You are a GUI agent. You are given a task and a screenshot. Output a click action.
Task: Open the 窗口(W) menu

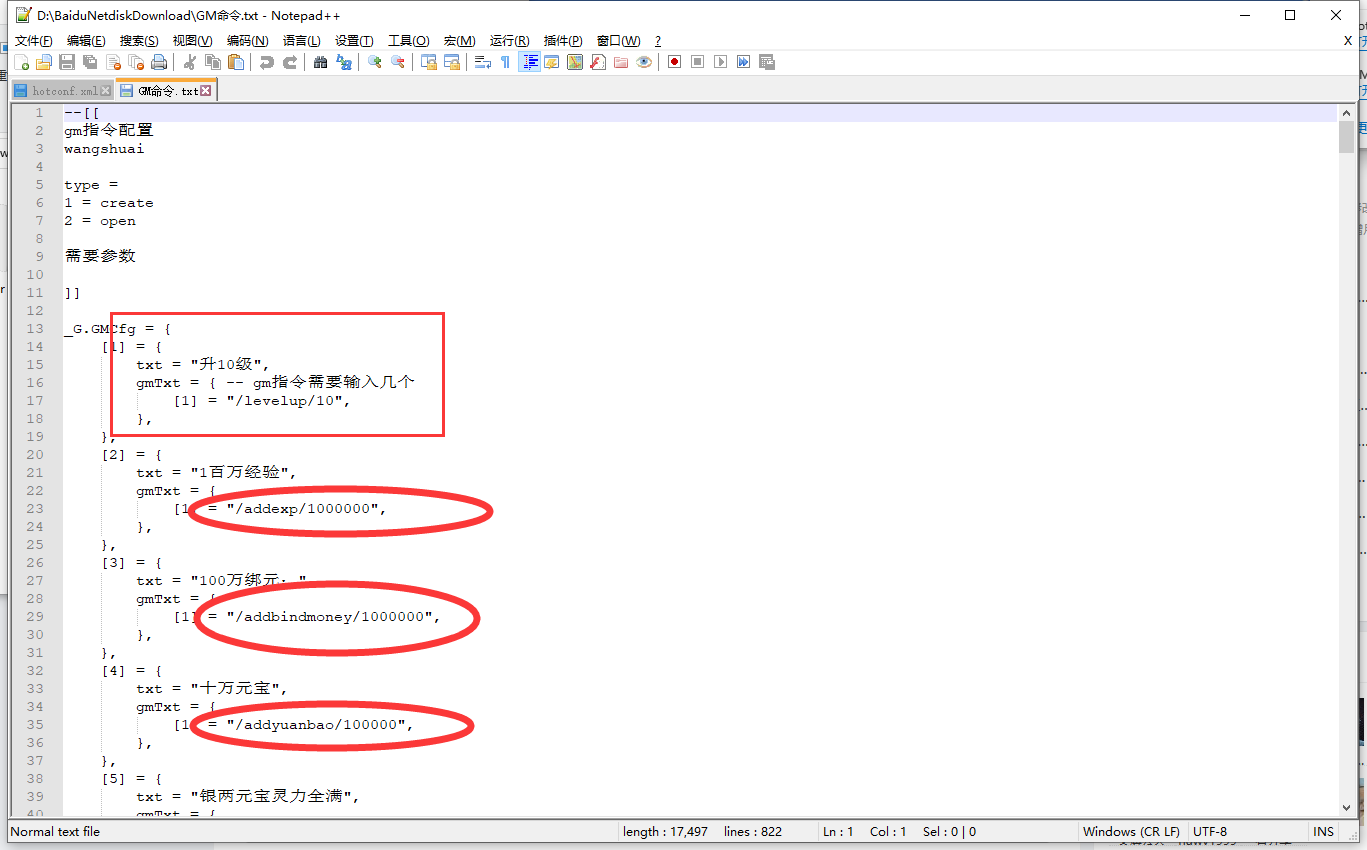point(618,41)
